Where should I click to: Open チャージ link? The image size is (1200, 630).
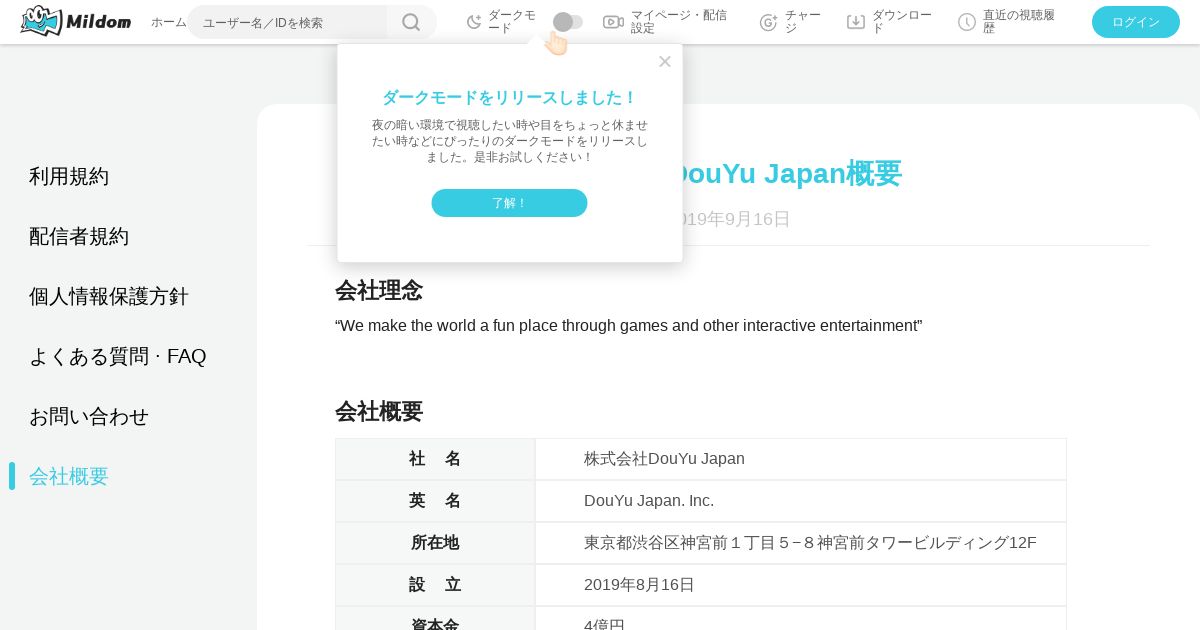803,22
